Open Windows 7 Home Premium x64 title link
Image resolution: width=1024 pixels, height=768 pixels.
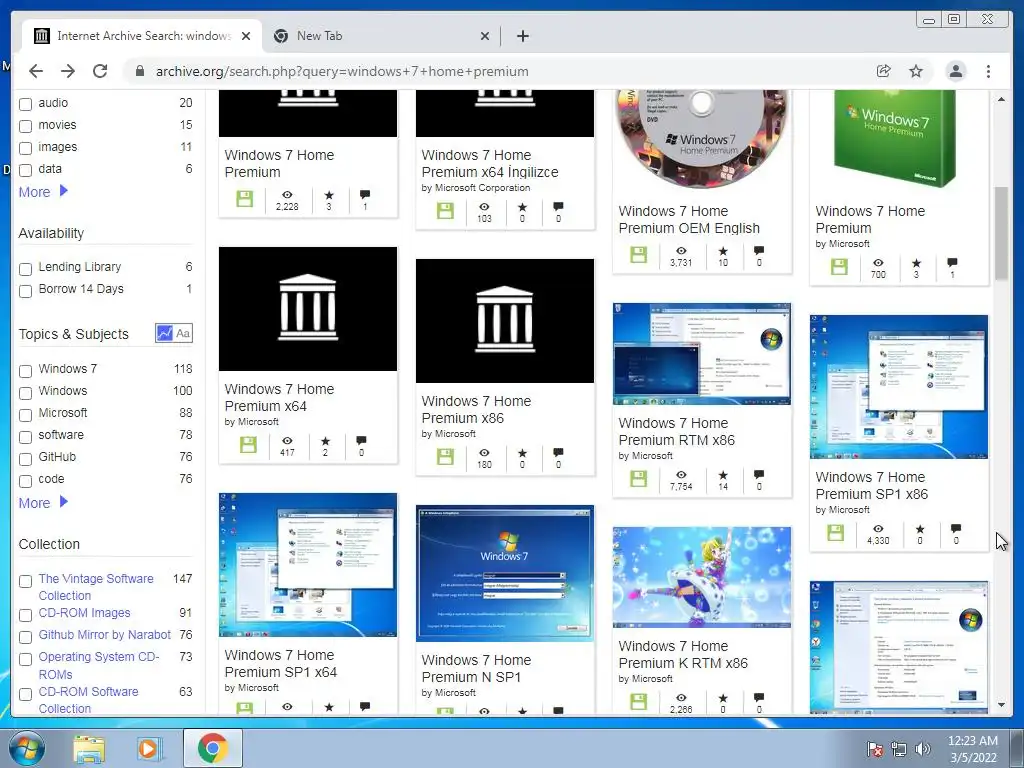click(279, 397)
